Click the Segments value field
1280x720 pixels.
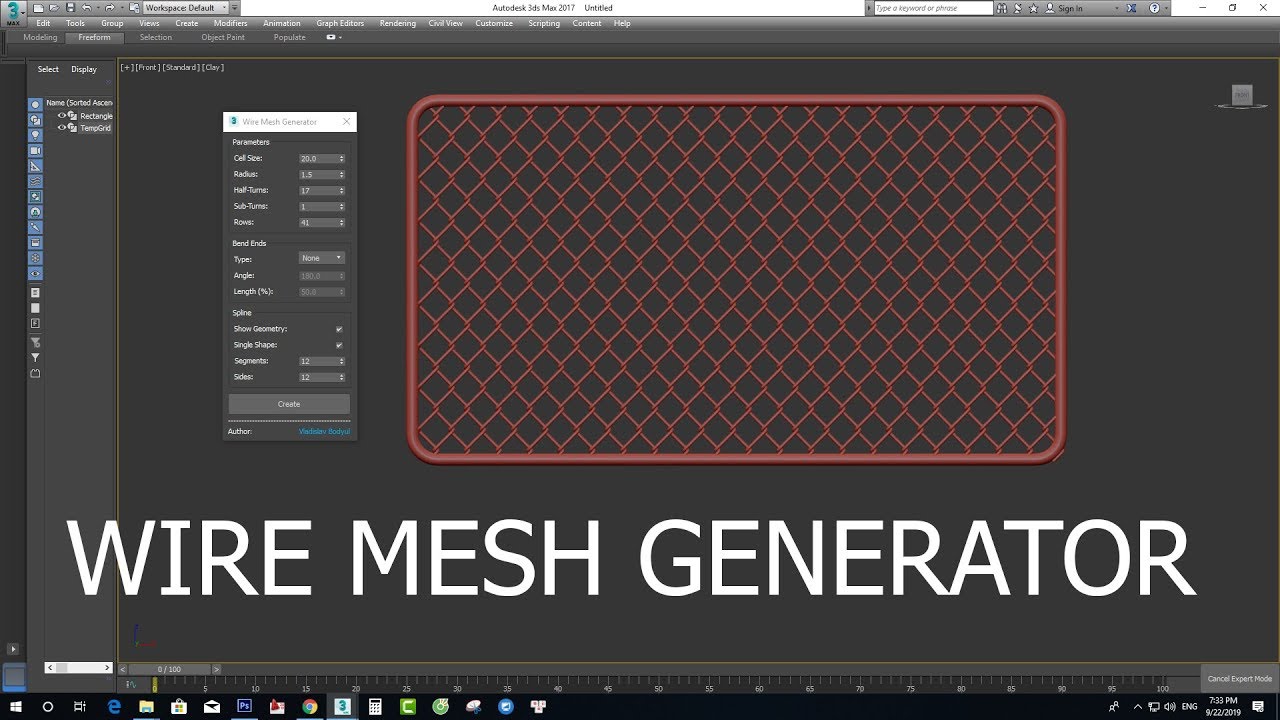point(317,361)
